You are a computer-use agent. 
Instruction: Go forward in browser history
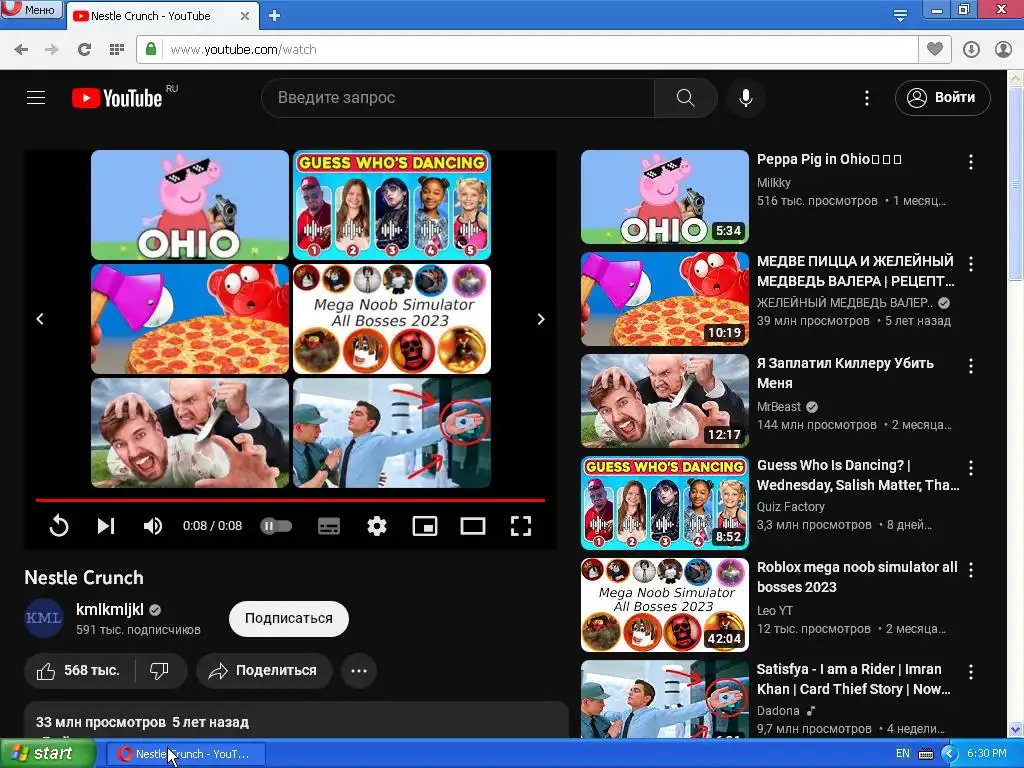point(52,50)
